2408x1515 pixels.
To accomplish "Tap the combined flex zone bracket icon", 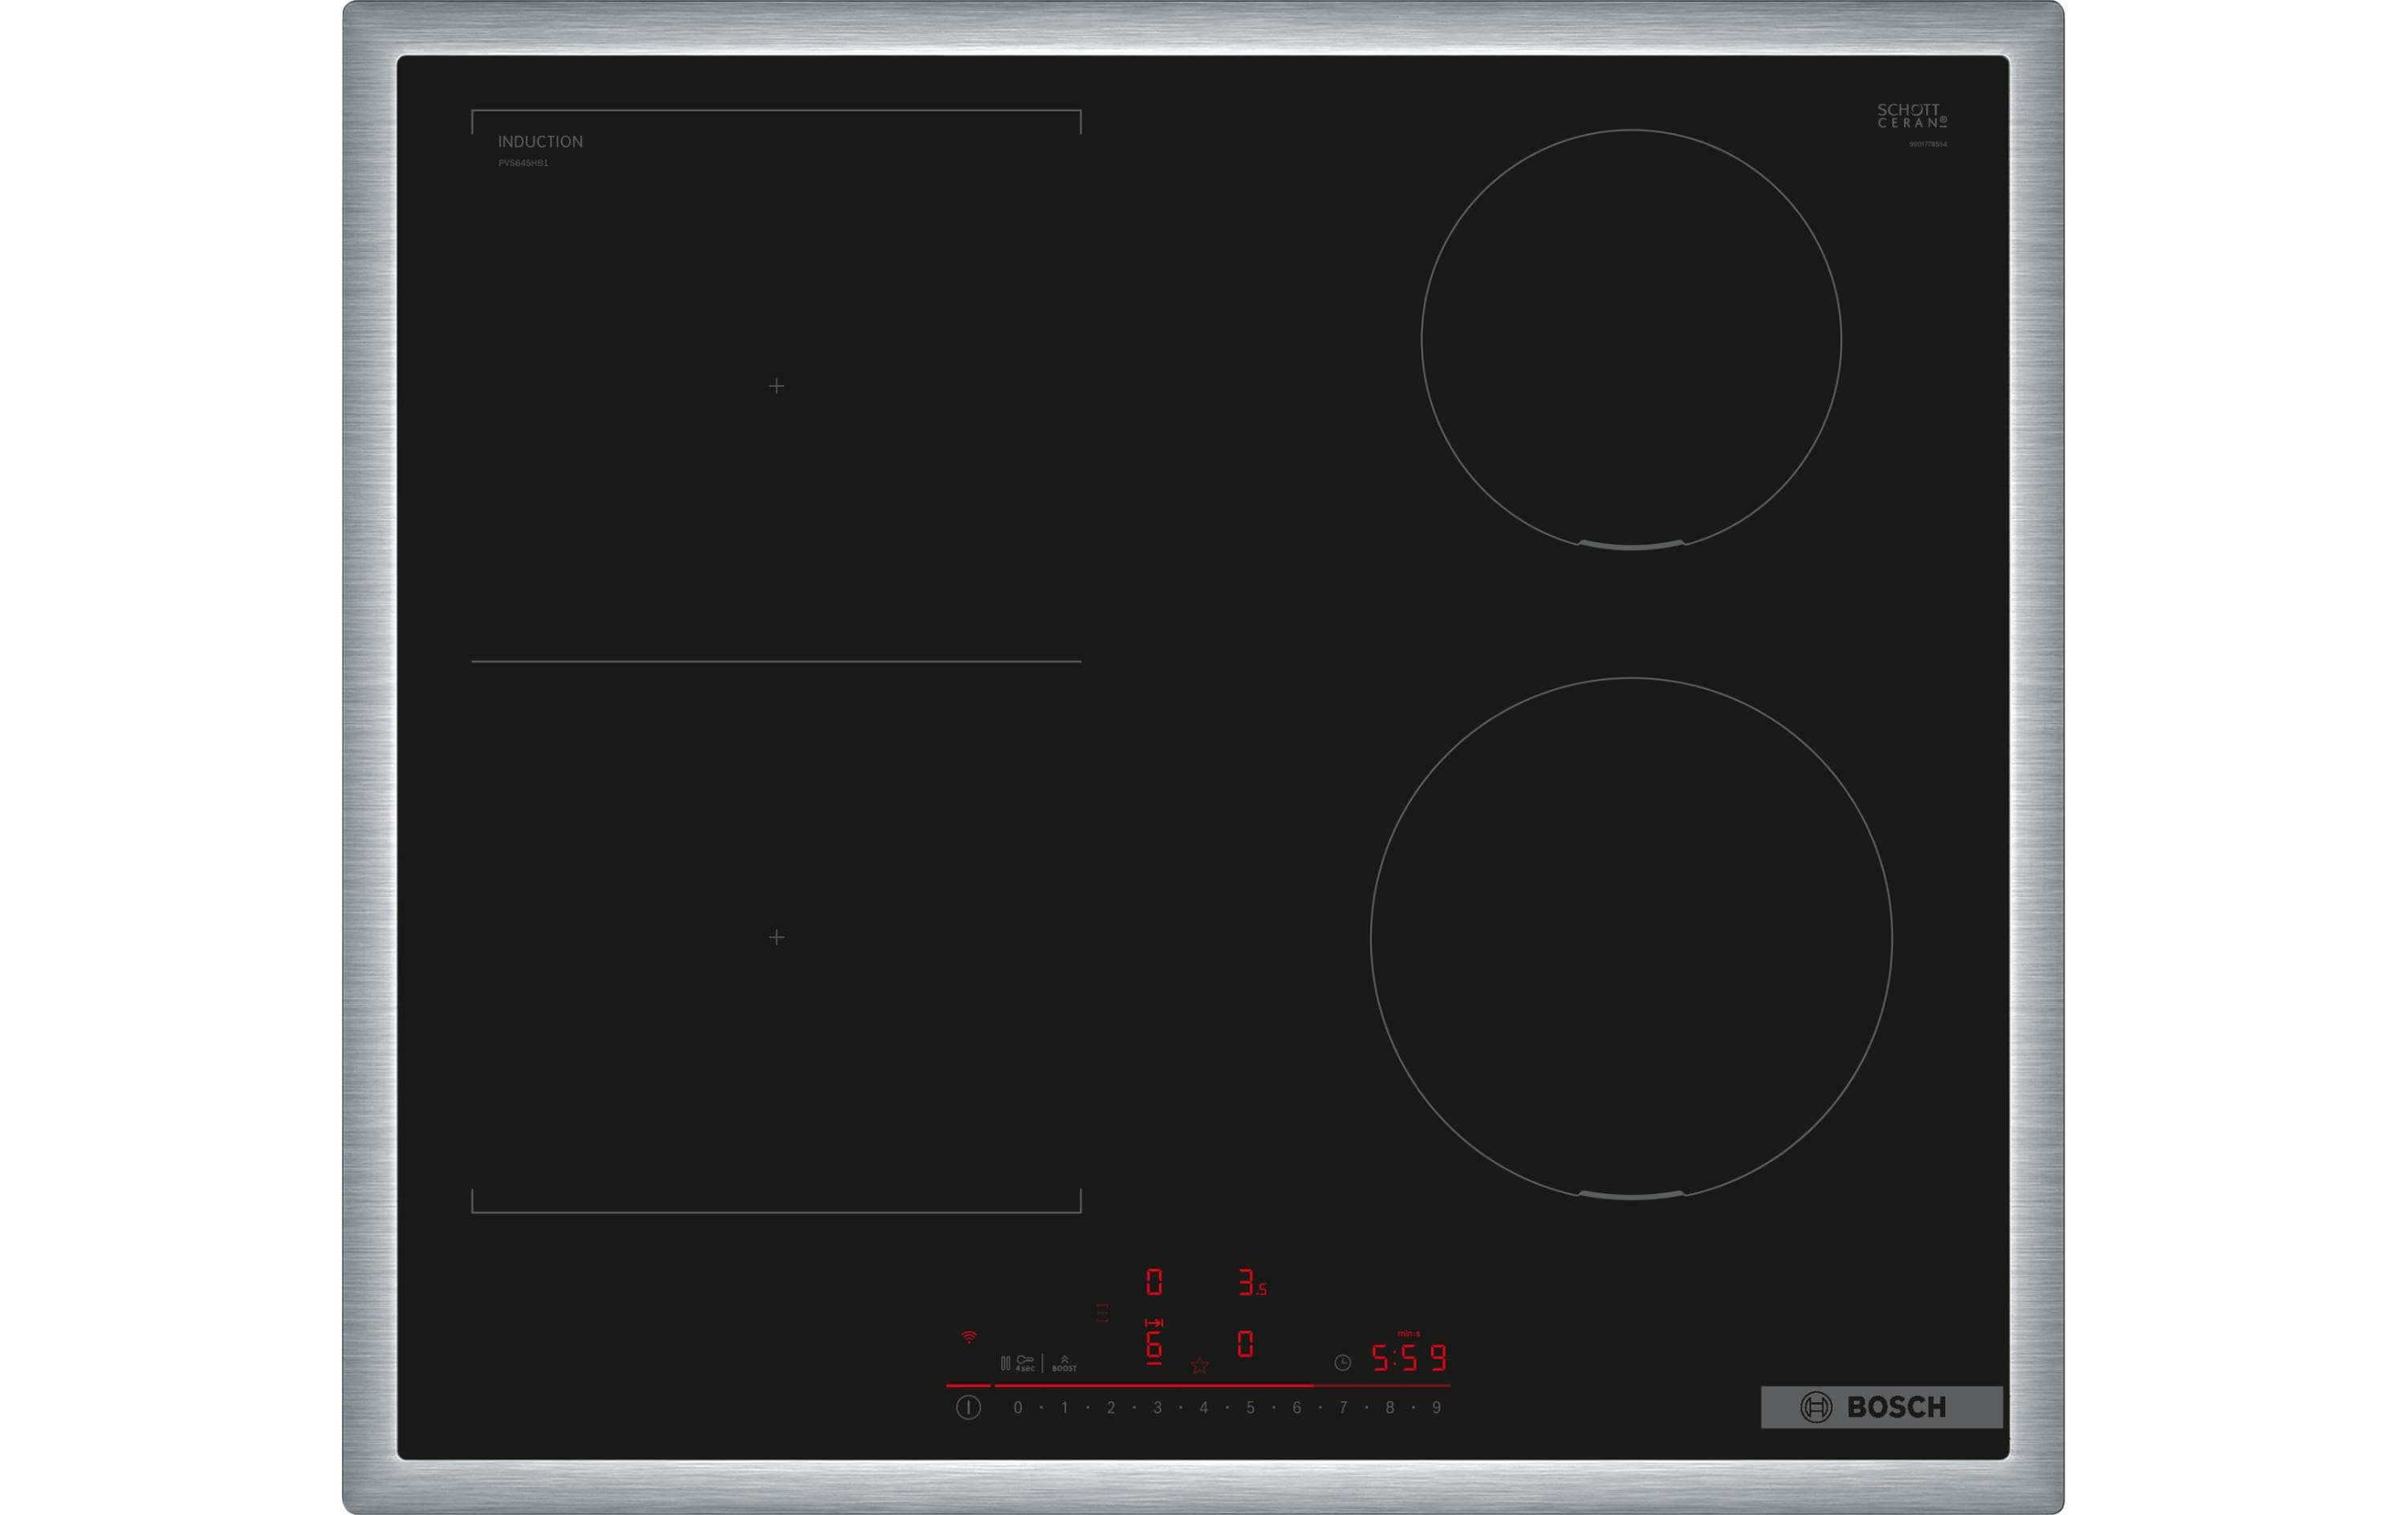I will click(x=1102, y=1313).
